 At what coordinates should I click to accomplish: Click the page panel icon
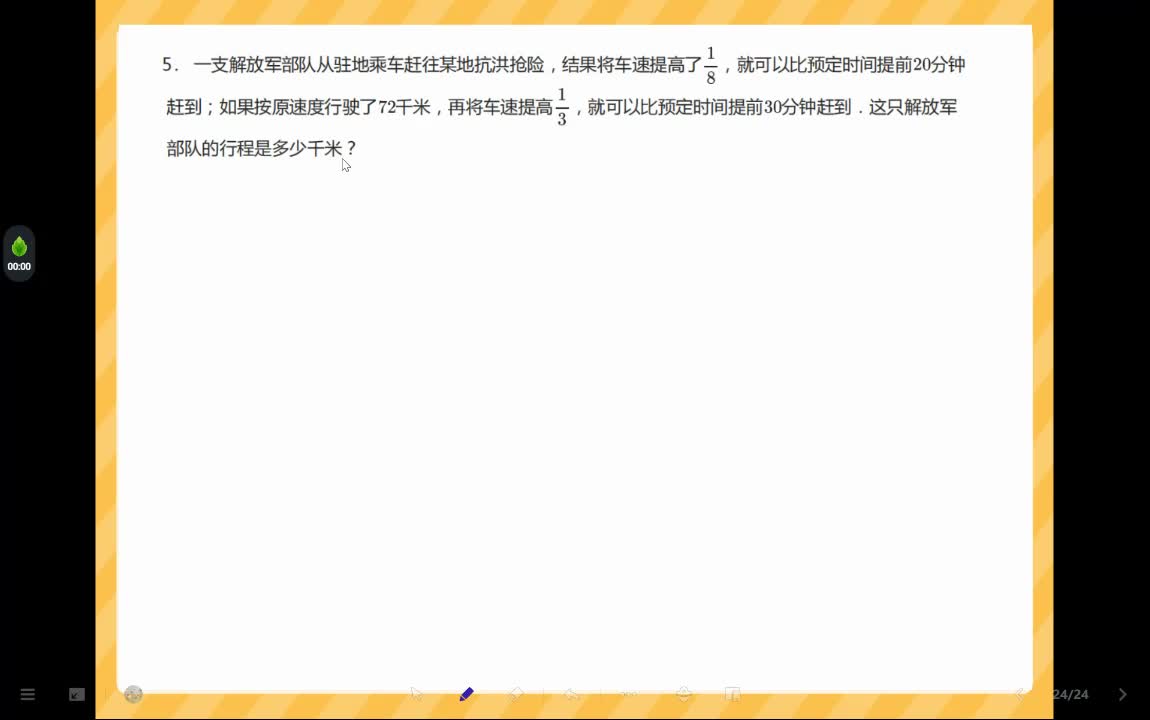click(733, 694)
